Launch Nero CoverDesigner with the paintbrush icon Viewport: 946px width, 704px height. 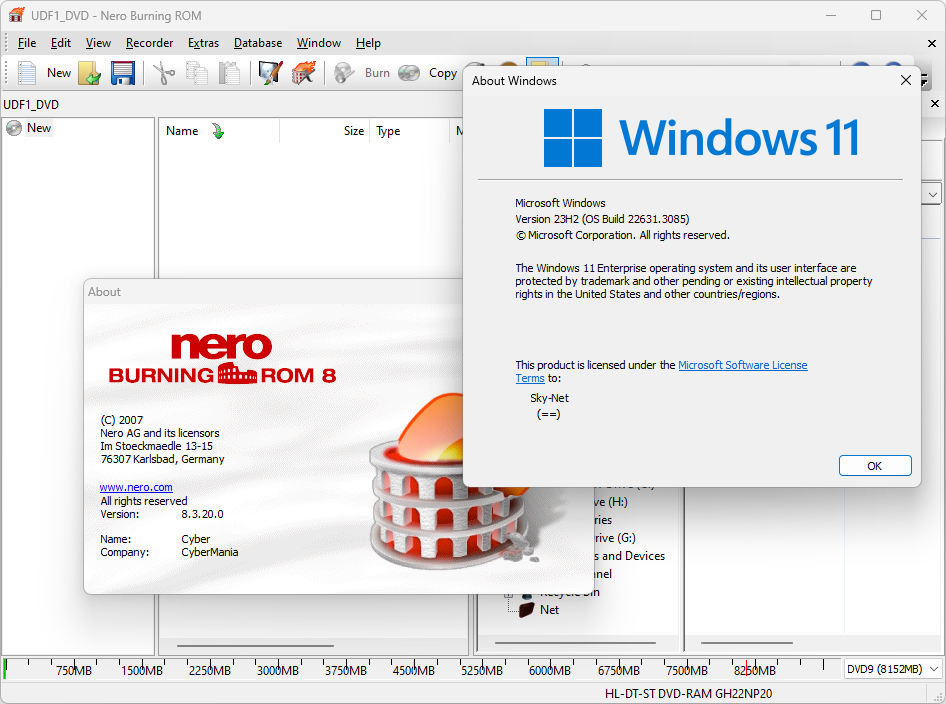click(x=270, y=73)
